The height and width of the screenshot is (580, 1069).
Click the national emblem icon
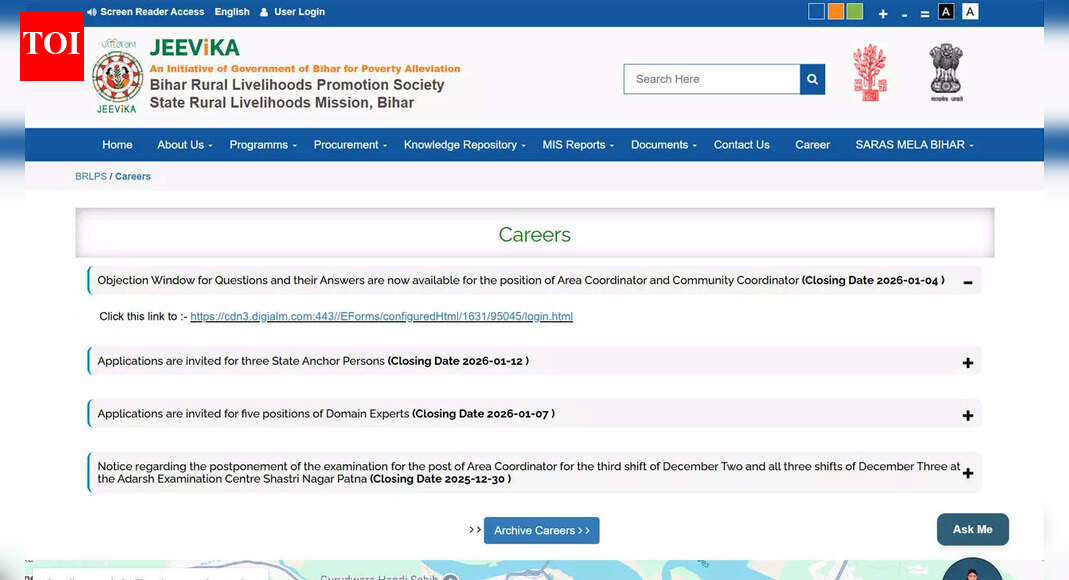(x=945, y=71)
